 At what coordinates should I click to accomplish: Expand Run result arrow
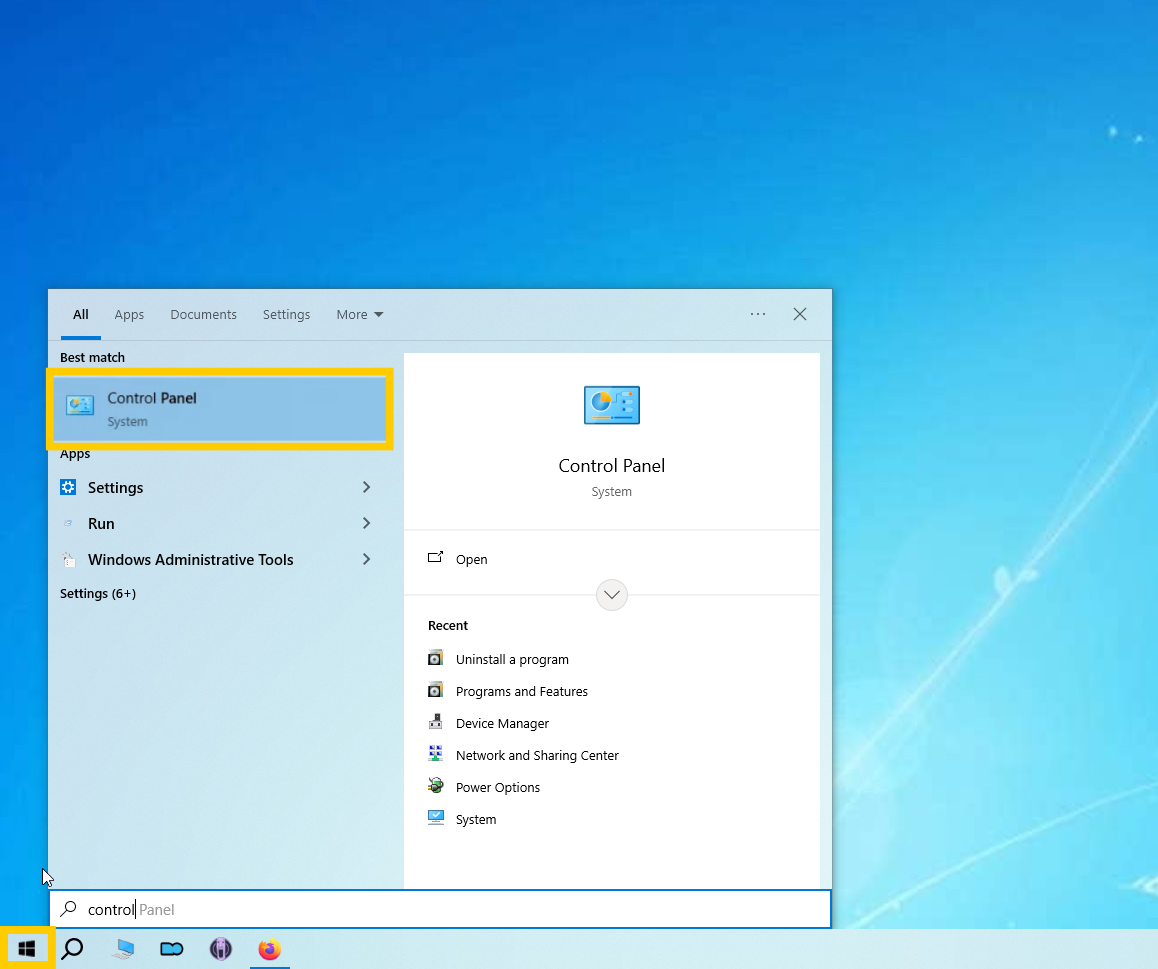click(x=366, y=524)
